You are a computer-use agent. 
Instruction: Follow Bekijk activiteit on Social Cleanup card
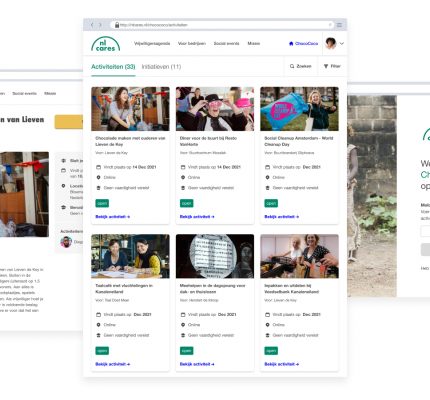pos(282,217)
